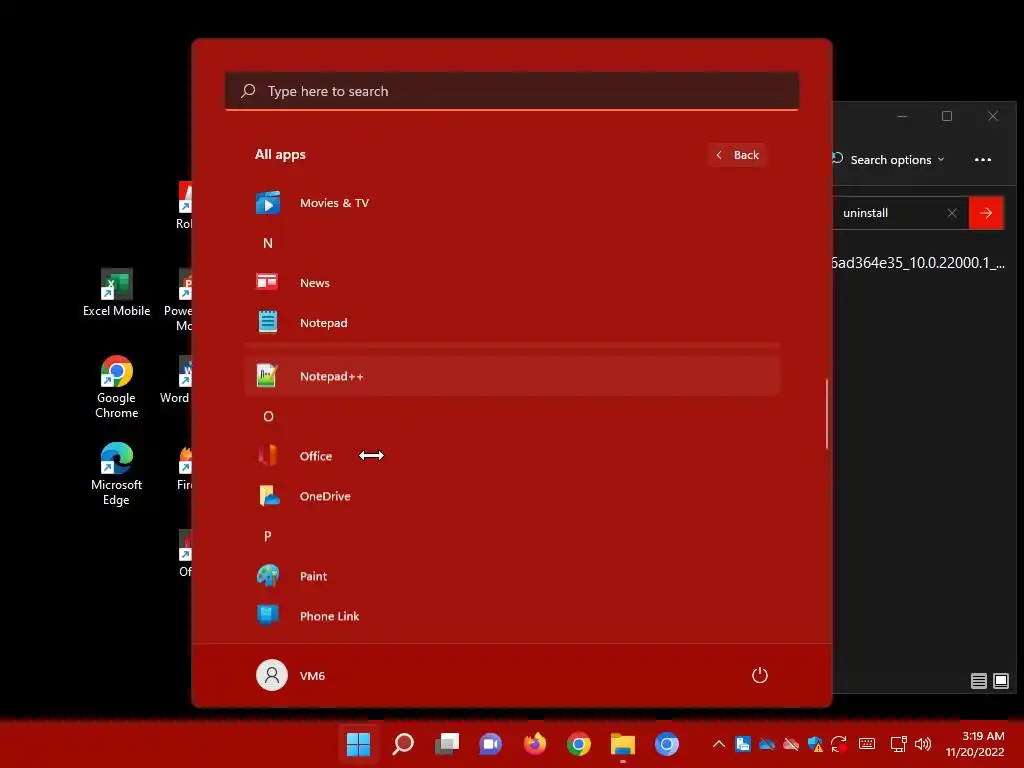1024x768 pixels.
Task: Switch File Explorer to details view icon
Action: coord(978,681)
